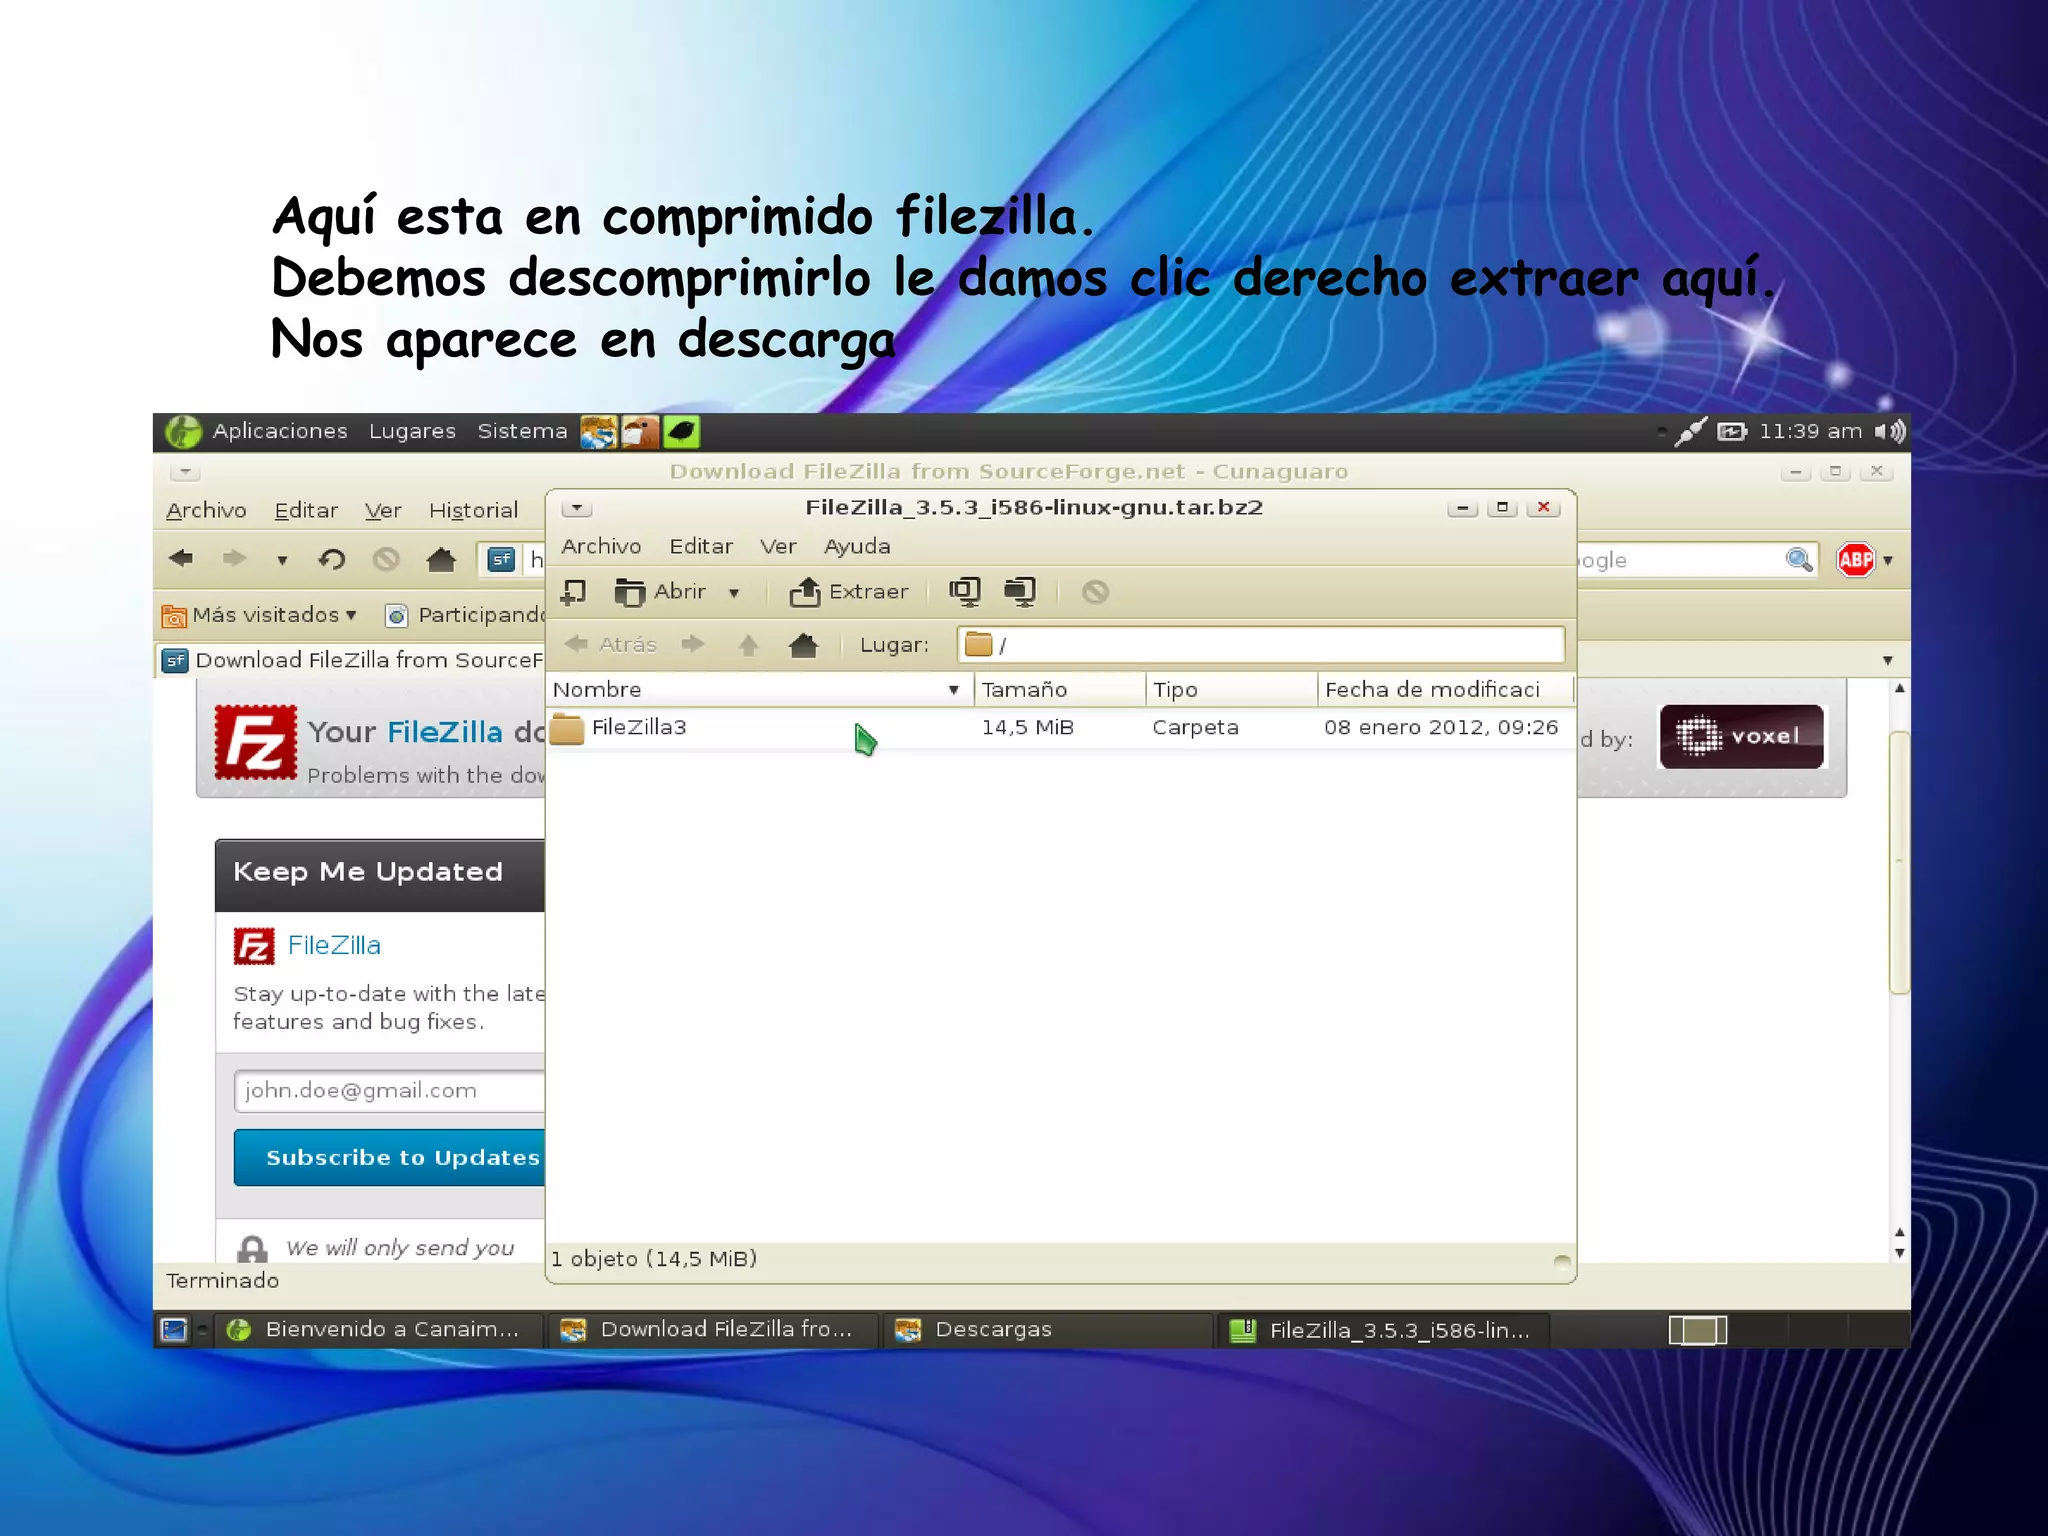Viewport: 2048px width, 1536px height.
Task: Switch to Bienvenido a Canaima taskbar window
Action: 378,1330
